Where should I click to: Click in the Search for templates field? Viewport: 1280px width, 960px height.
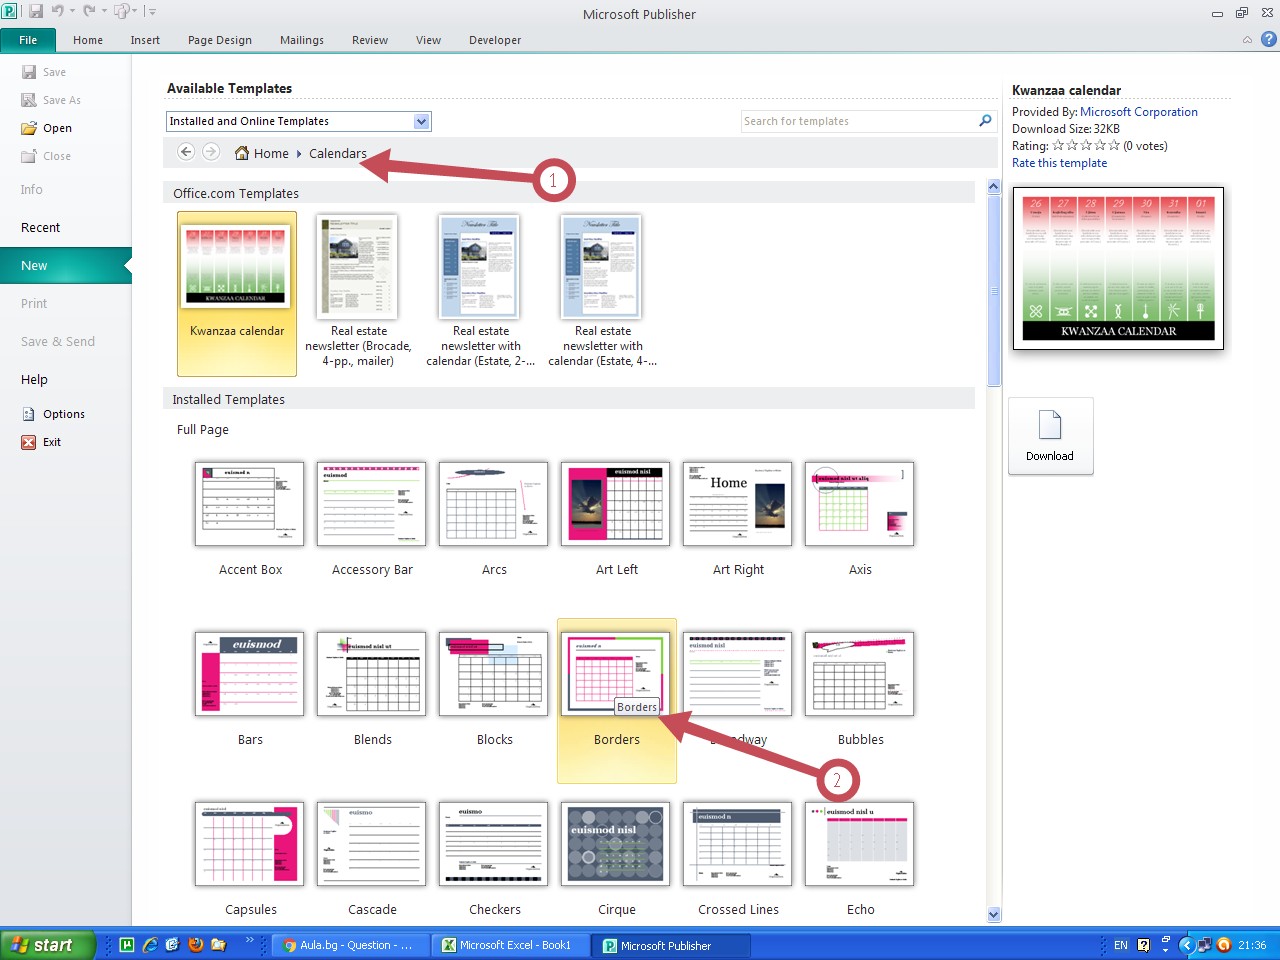[x=858, y=121]
